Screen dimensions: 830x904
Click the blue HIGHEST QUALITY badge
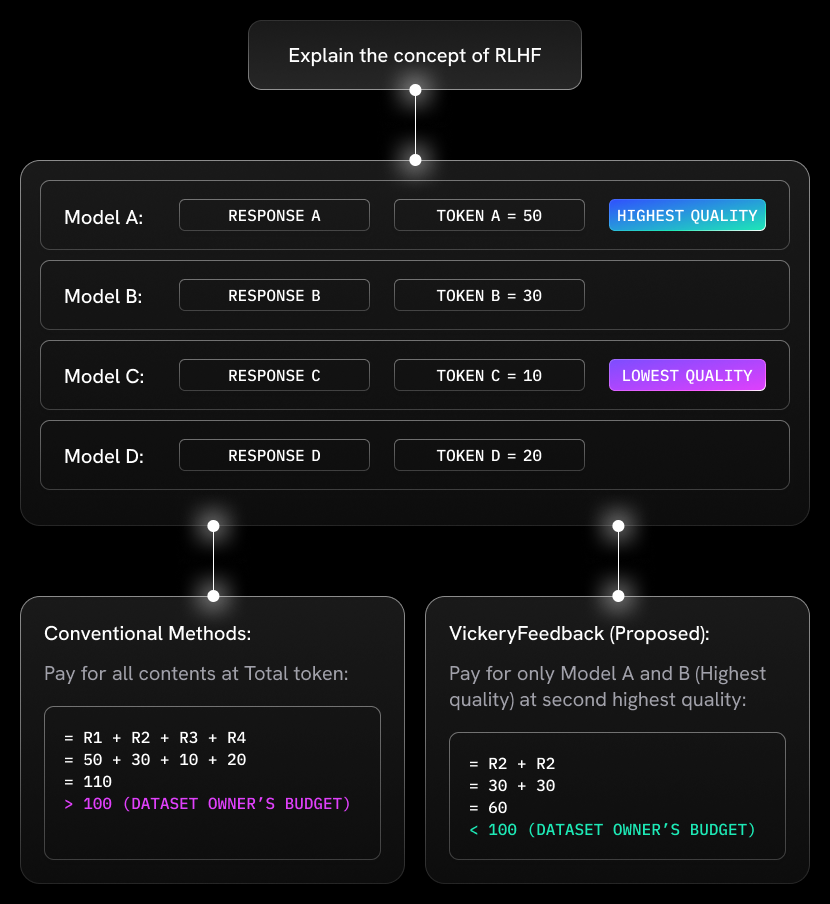coord(687,215)
